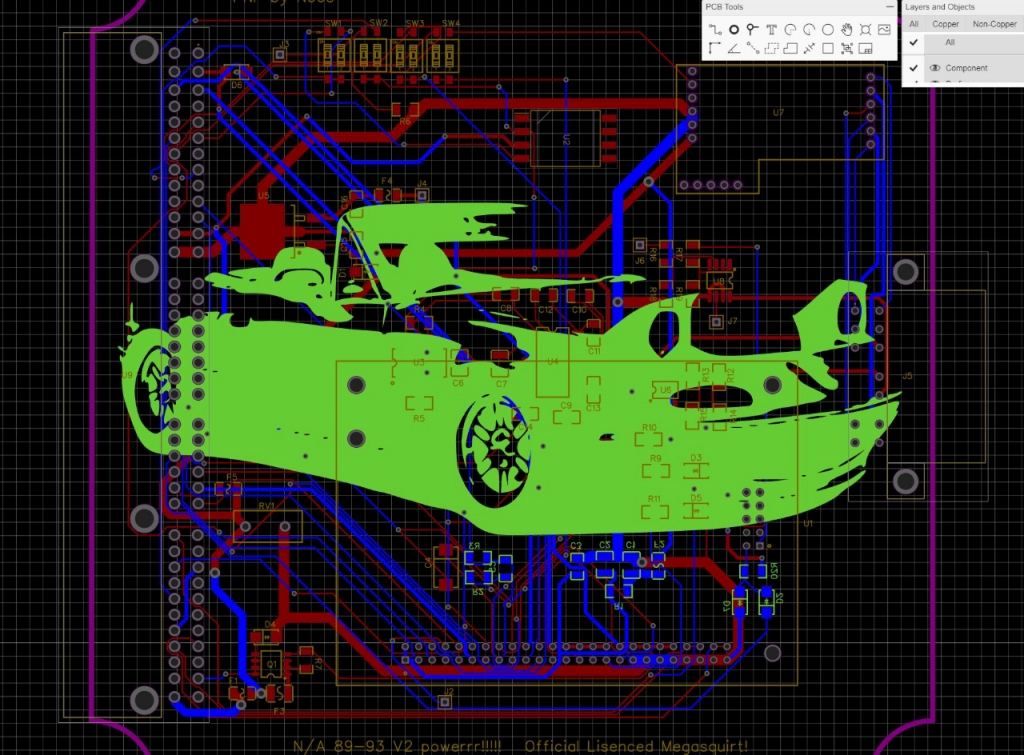Open the Non-Copper tab

pyautogui.click(x=994, y=24)
